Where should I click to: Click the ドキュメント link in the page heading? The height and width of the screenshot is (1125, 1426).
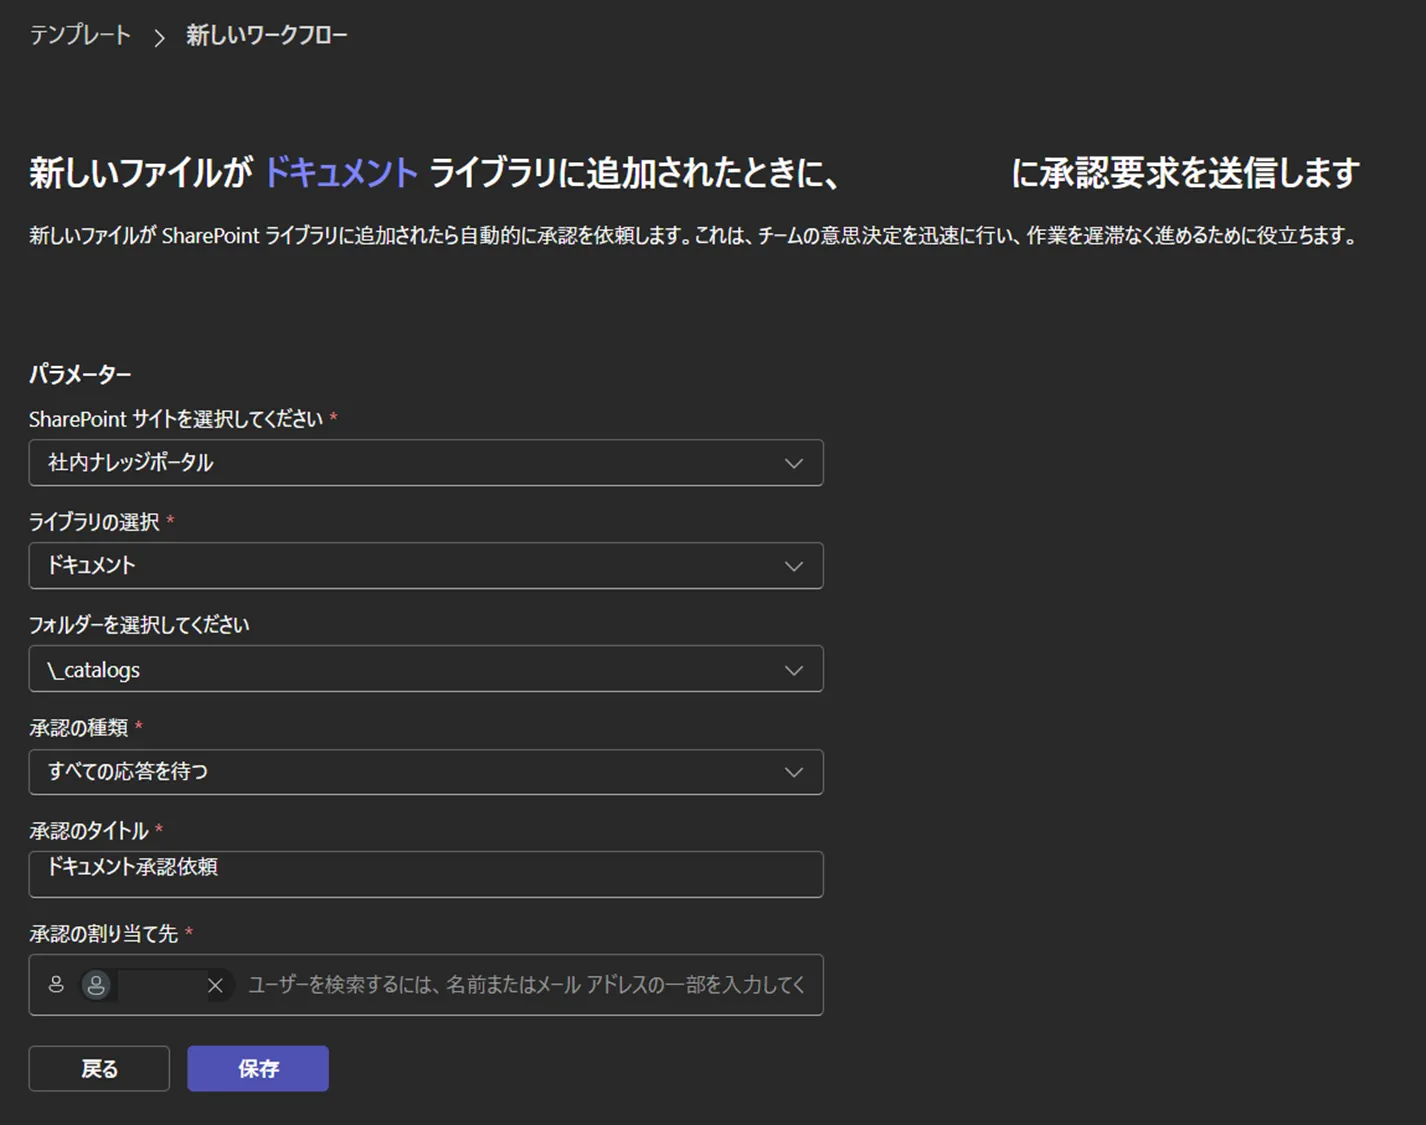(x=340, y=171)
